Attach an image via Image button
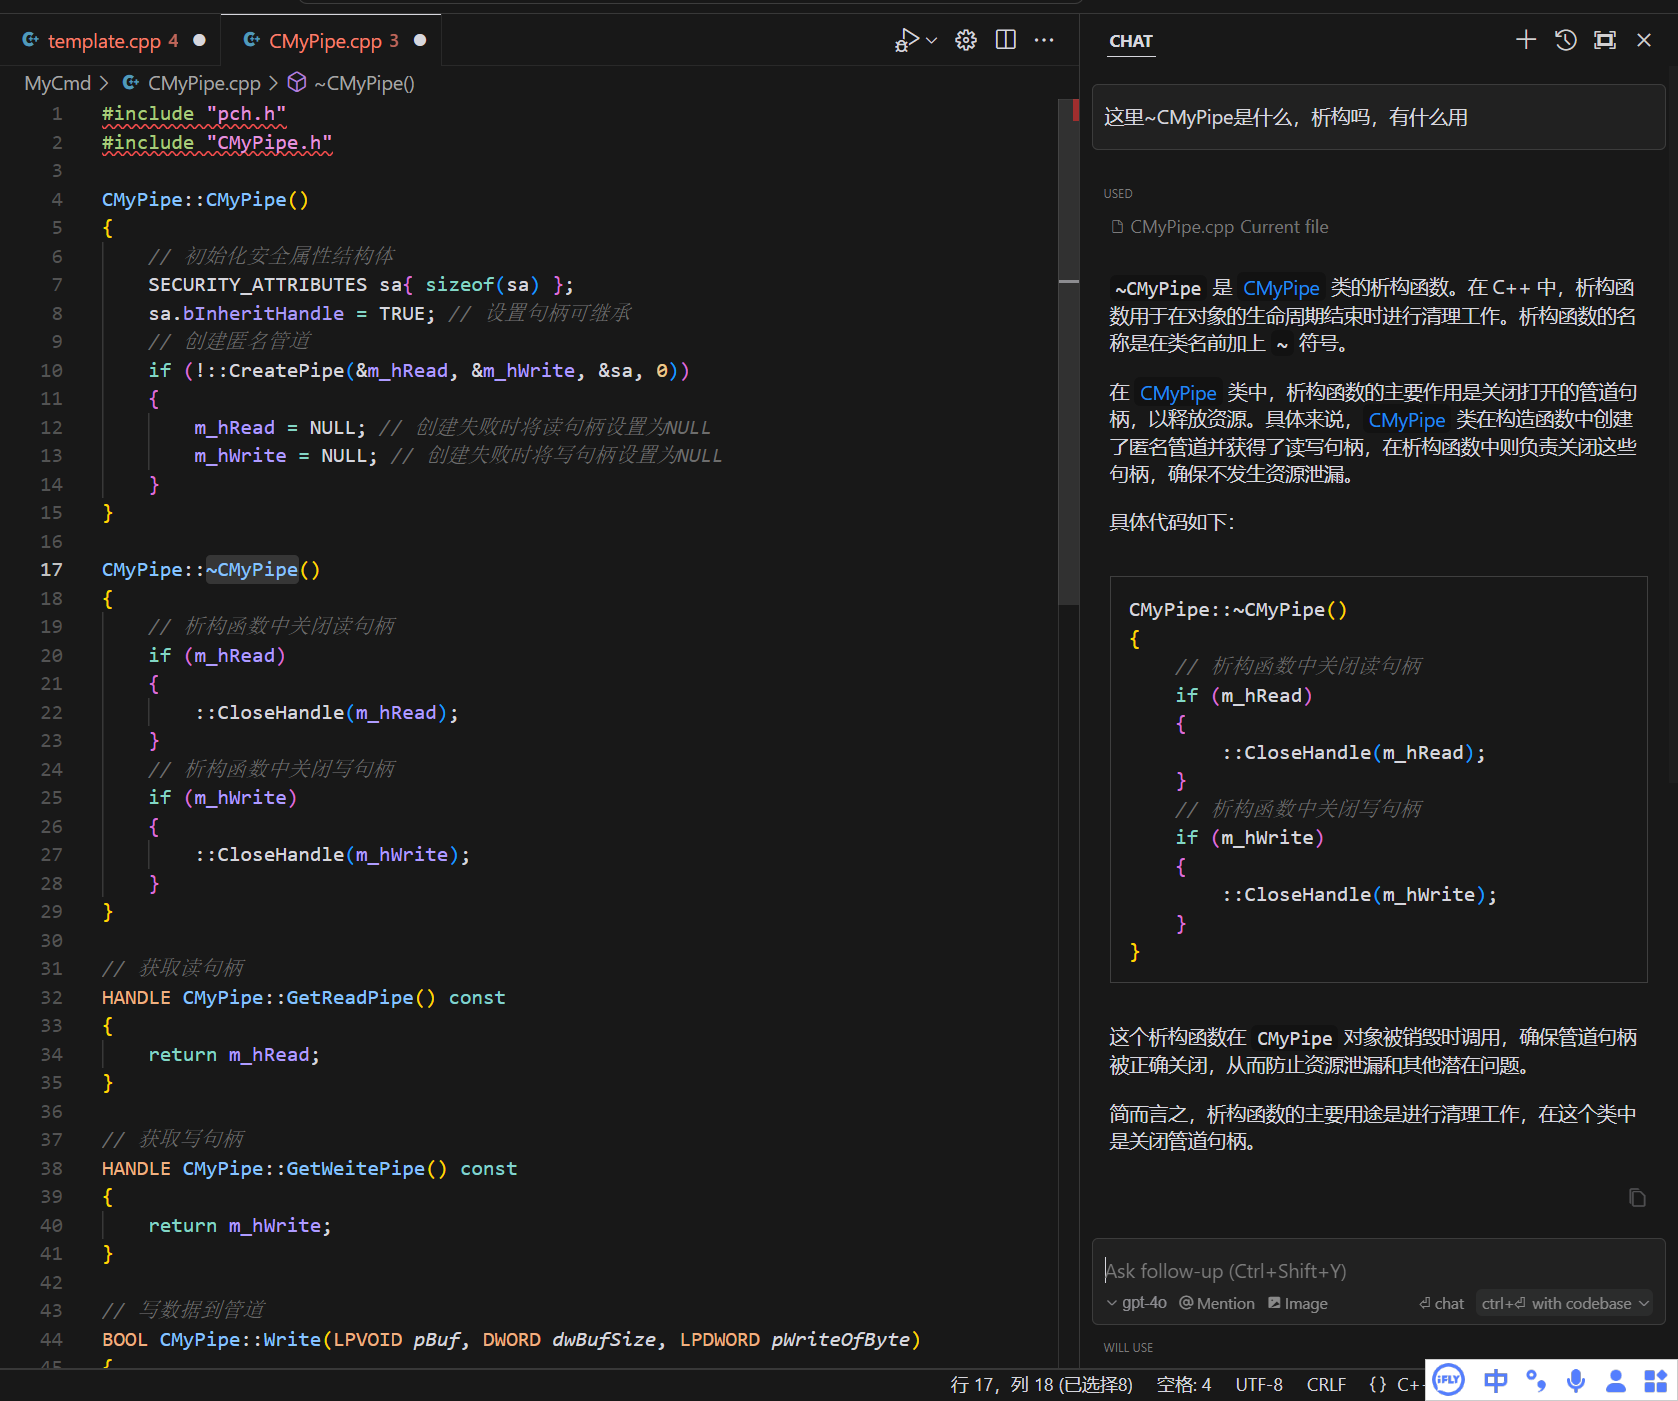Screen dimensions: 1678x1401 pyautogui.click(x=1298, y=1303)
